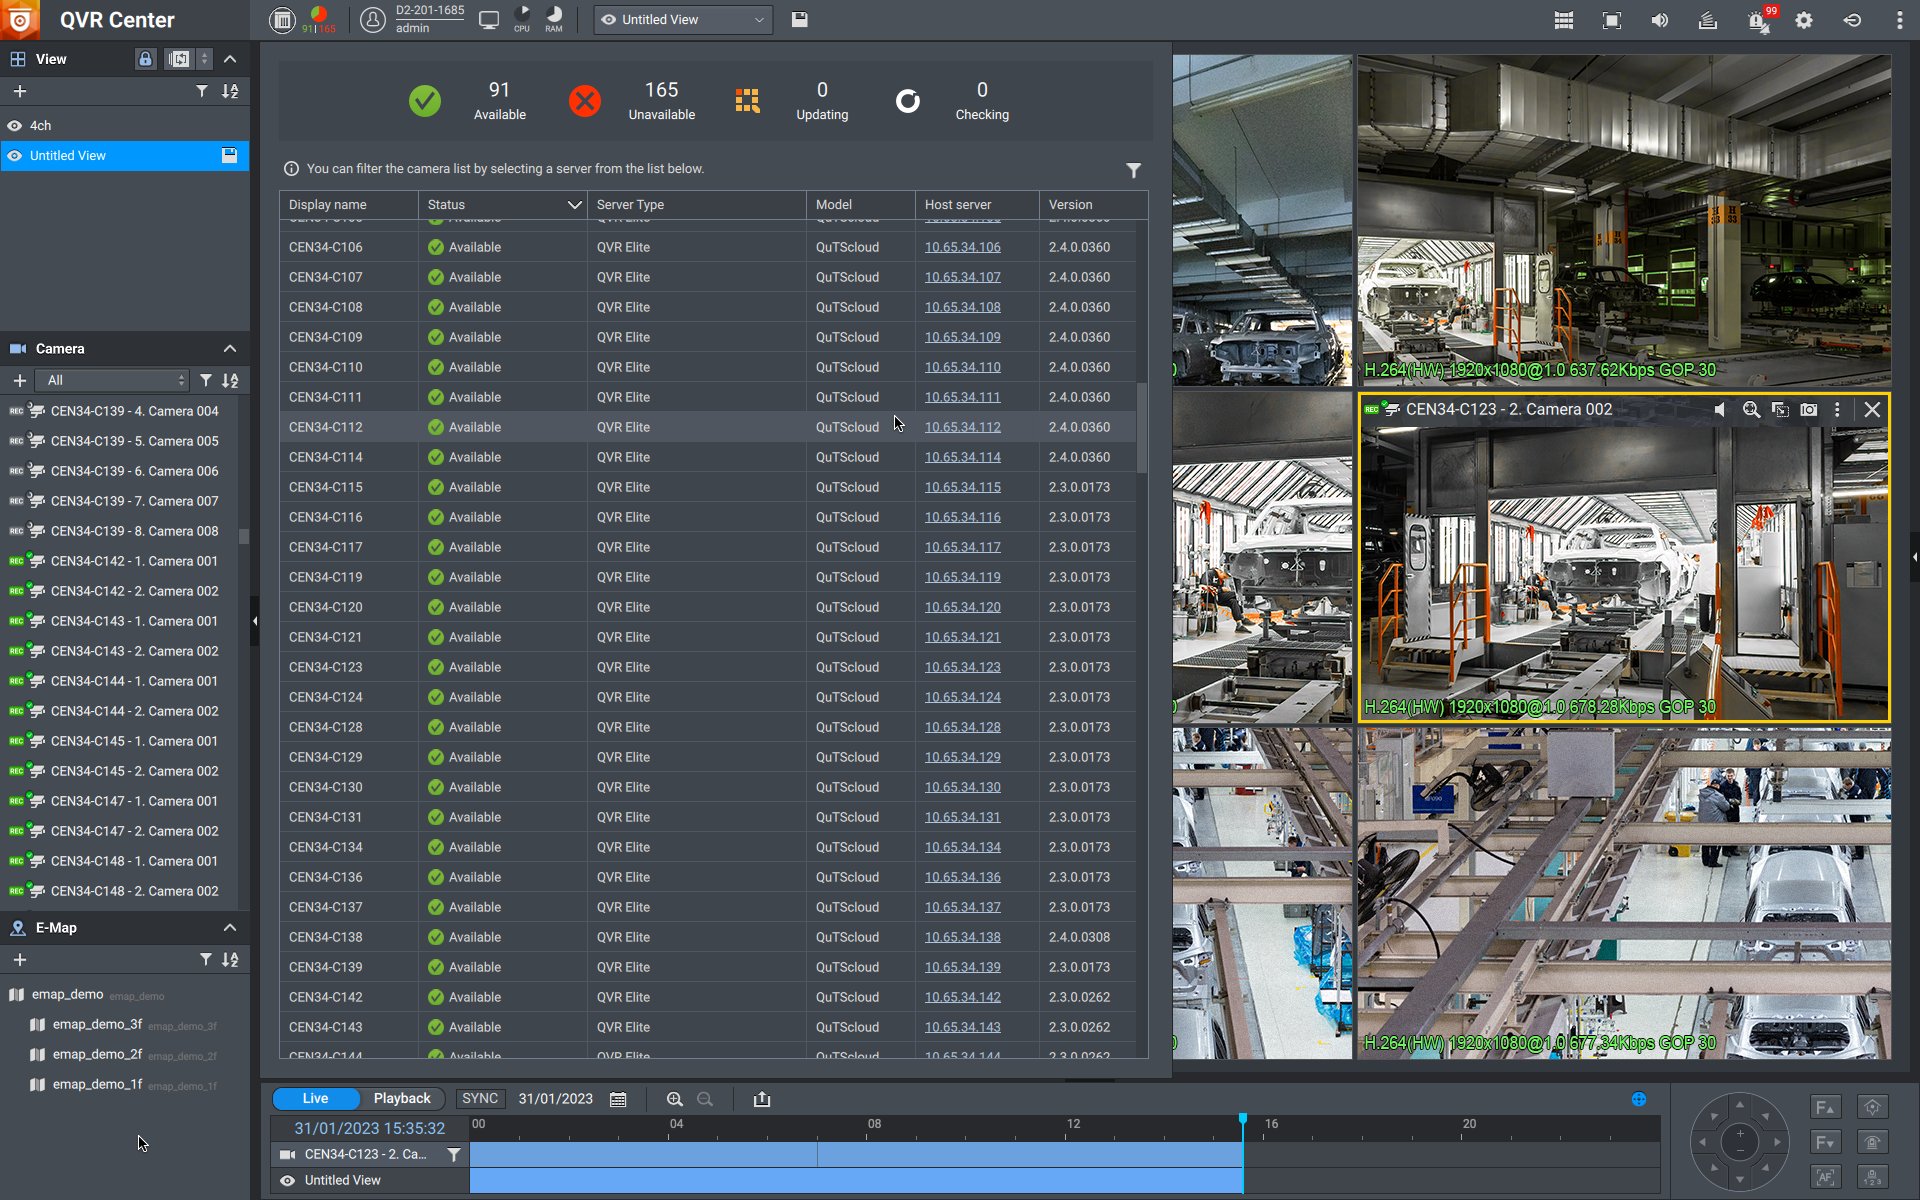Click the speaker volume icon in top bar

[1660, 20]
